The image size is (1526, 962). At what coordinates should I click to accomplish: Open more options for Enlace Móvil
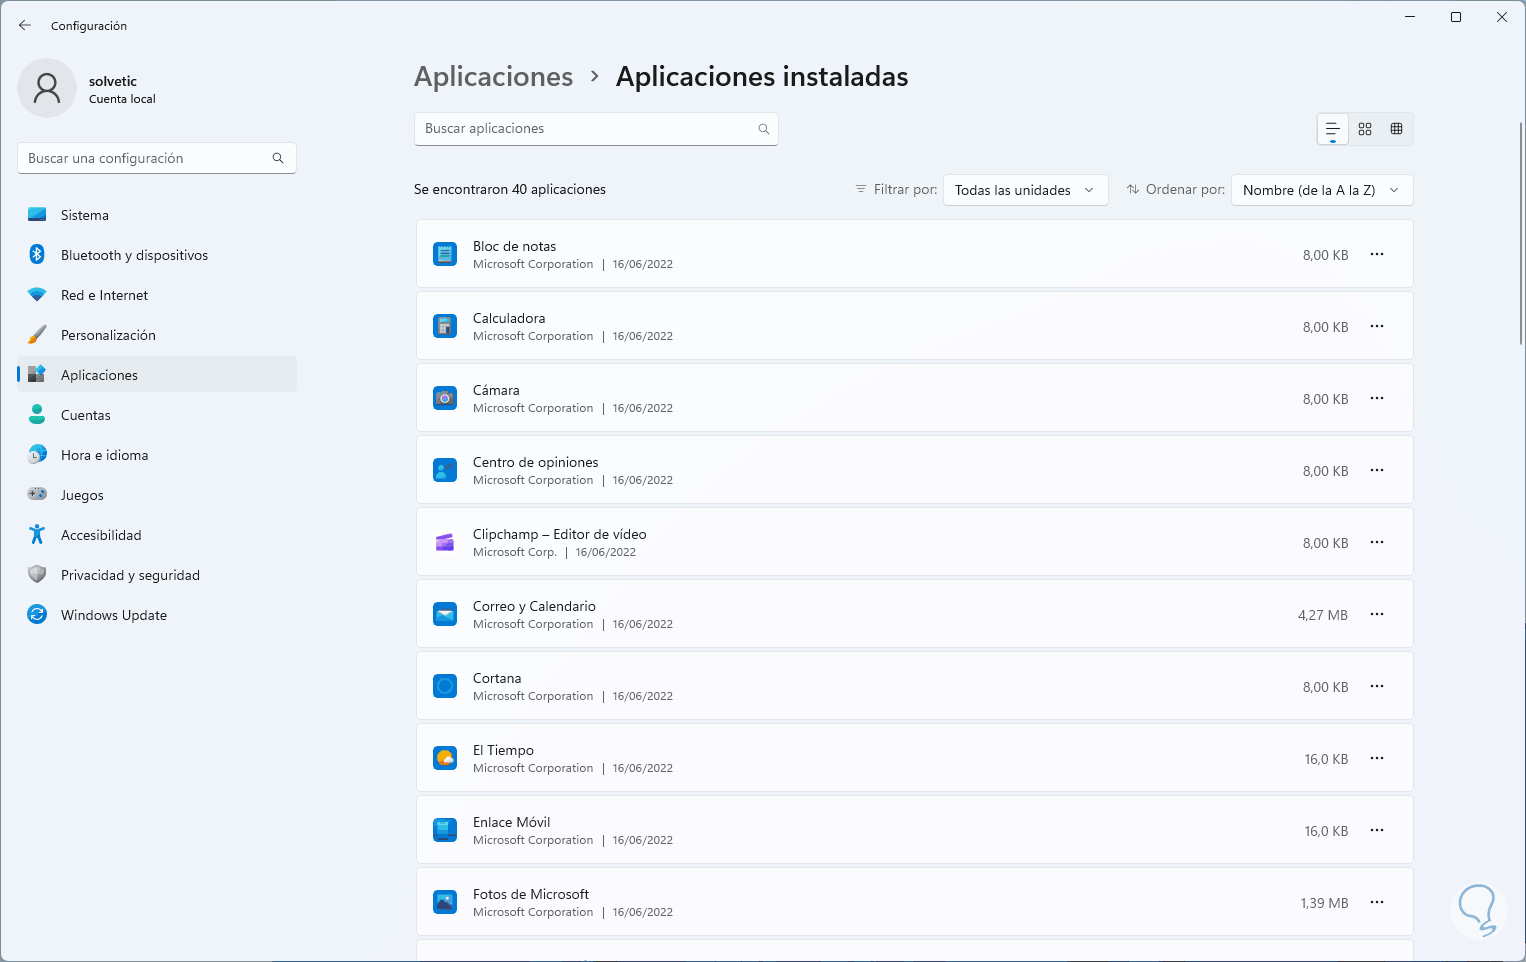[1377, 830]
